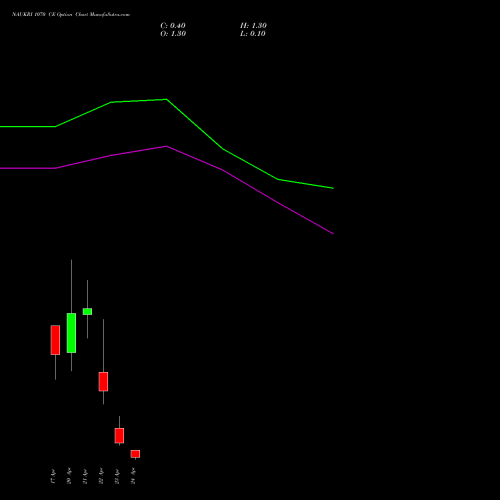Click the last red candle for 24 Apr
The image size is (500, 500).
pos(135,454)
